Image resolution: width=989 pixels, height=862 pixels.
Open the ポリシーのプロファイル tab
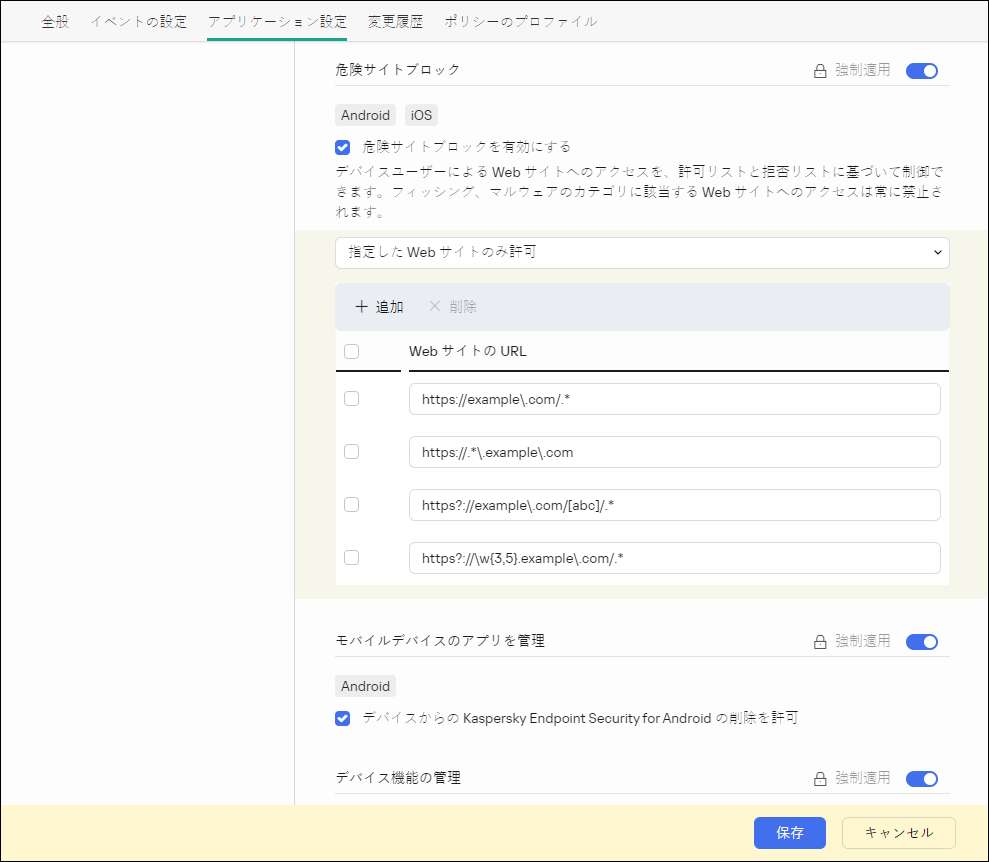tap(520, 21)
